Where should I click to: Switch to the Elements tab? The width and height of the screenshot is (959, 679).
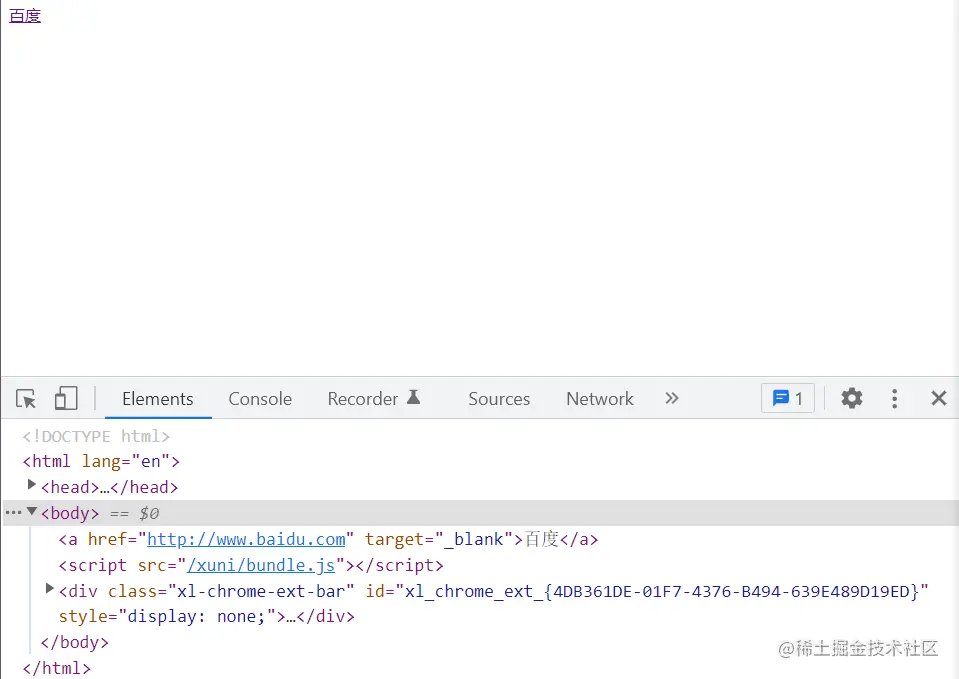click(158, 399)
